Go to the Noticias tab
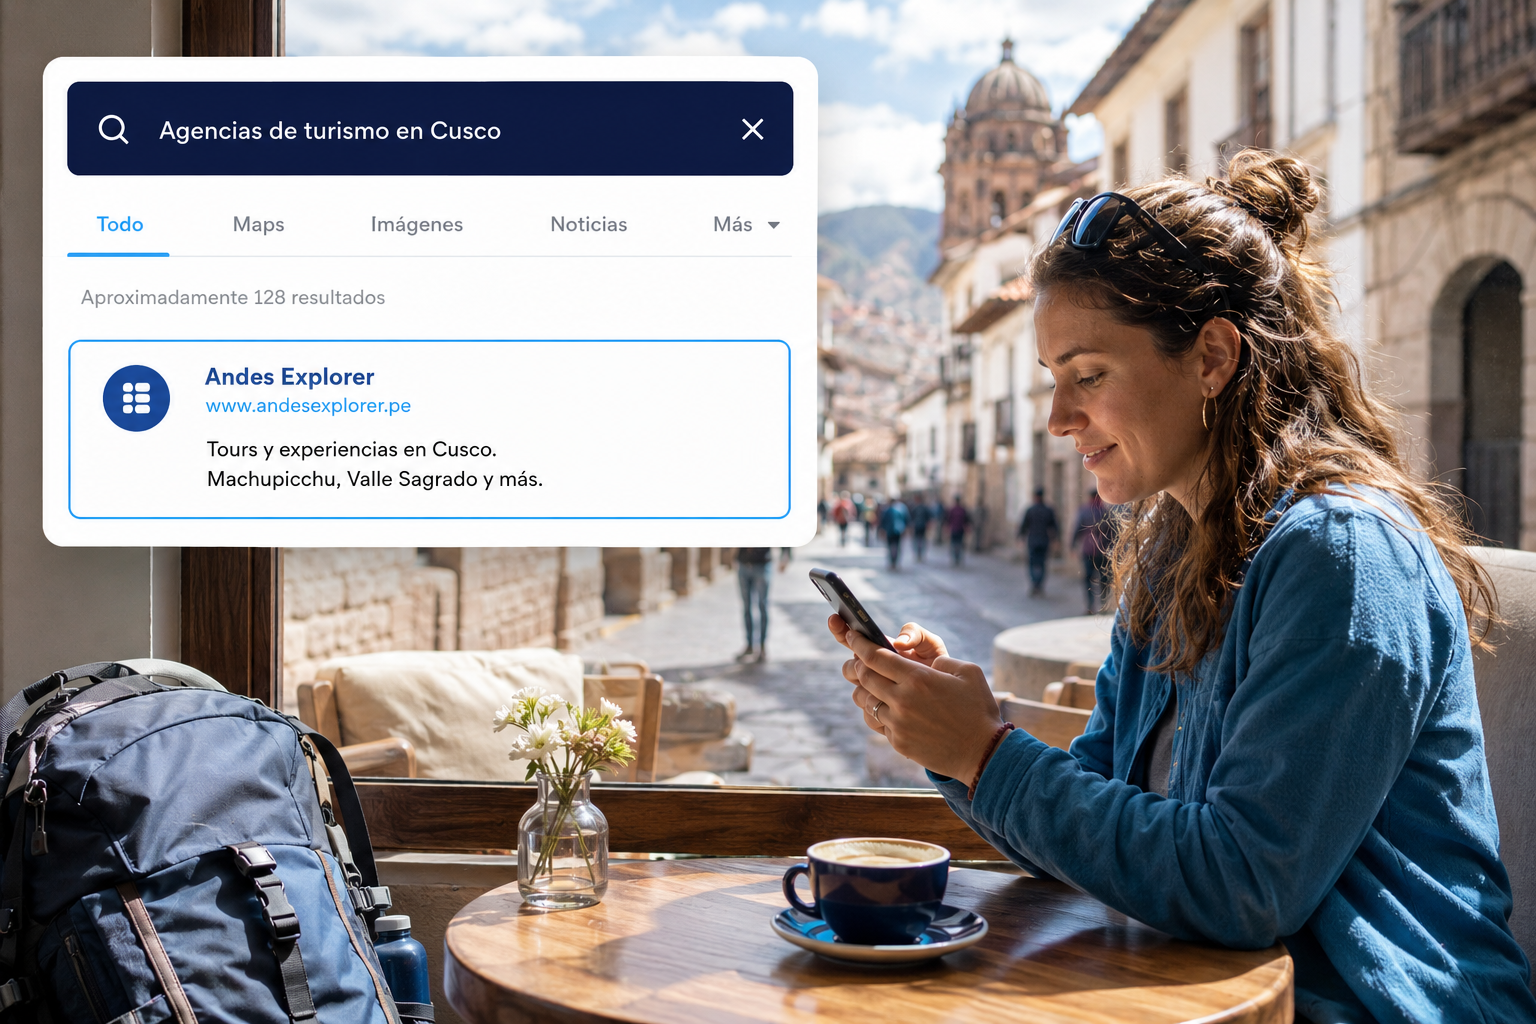This screenshot has width=1536, height=1024. coord(589,225)
